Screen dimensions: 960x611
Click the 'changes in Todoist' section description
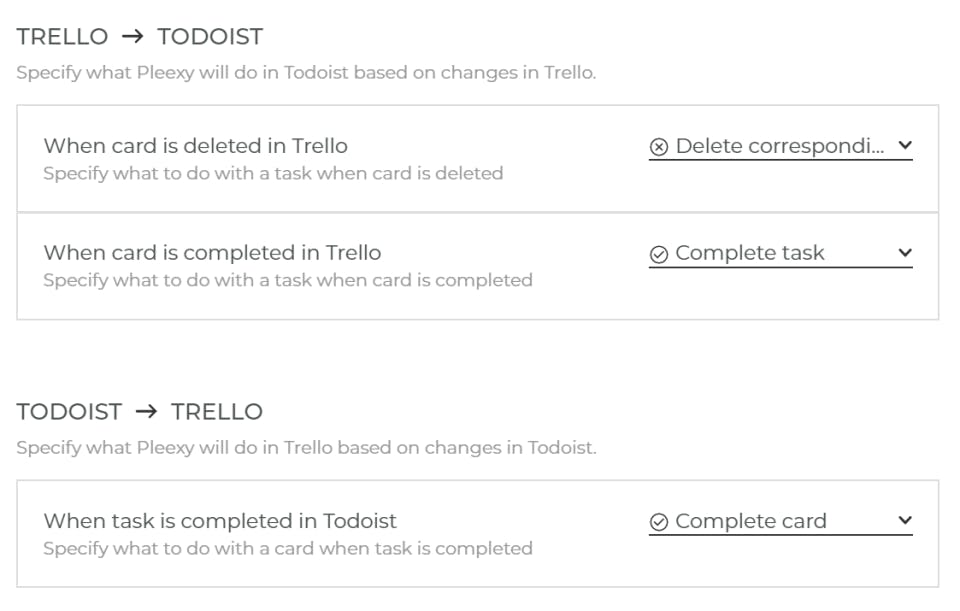click(x=306, y=448)
